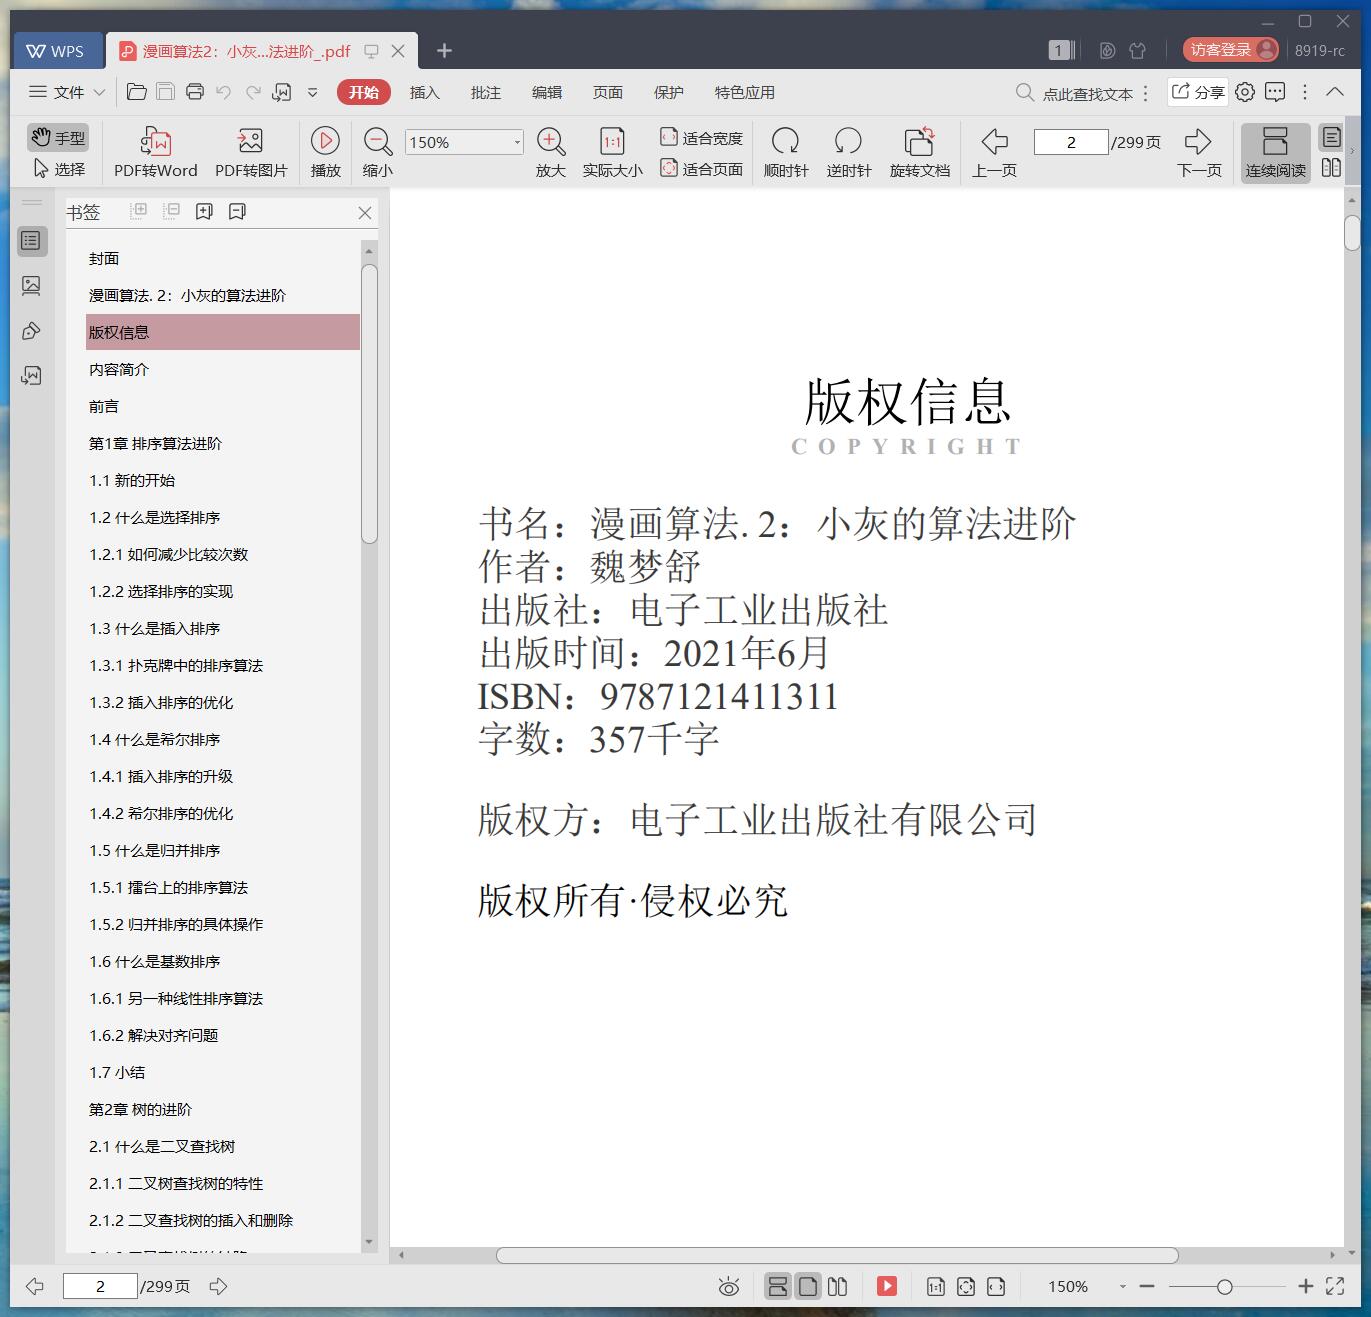
Task: Start slideshow playback (播放)
Action: (325, 152)
